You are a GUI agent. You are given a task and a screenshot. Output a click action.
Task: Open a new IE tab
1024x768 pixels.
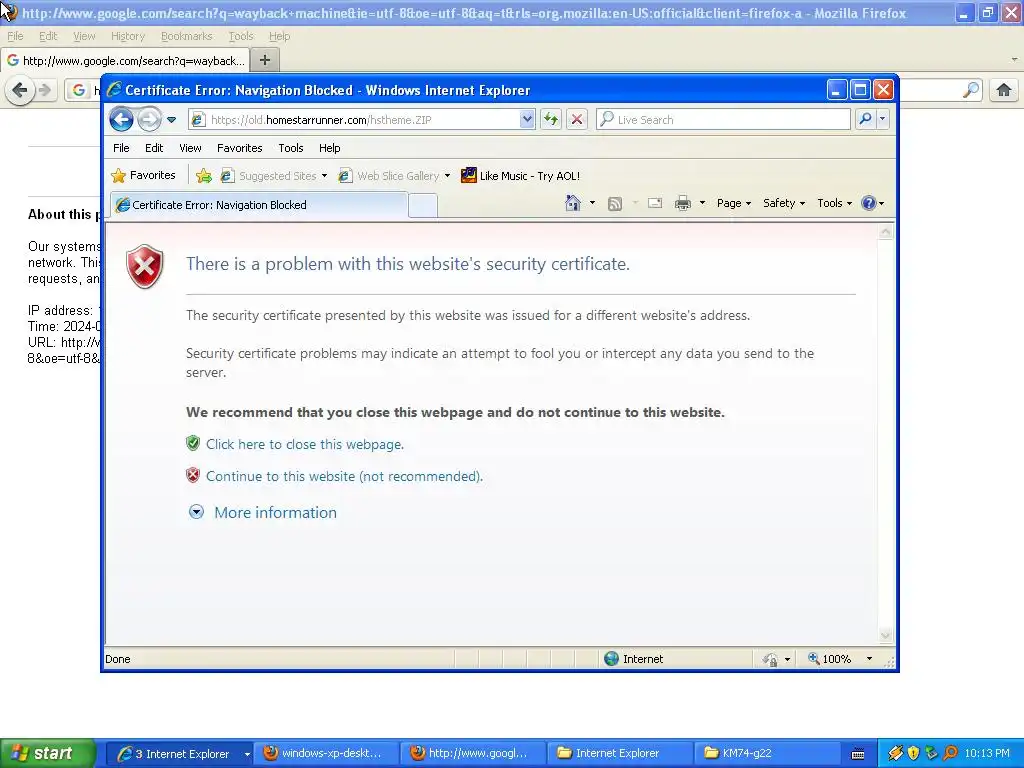tap(423, 206)
